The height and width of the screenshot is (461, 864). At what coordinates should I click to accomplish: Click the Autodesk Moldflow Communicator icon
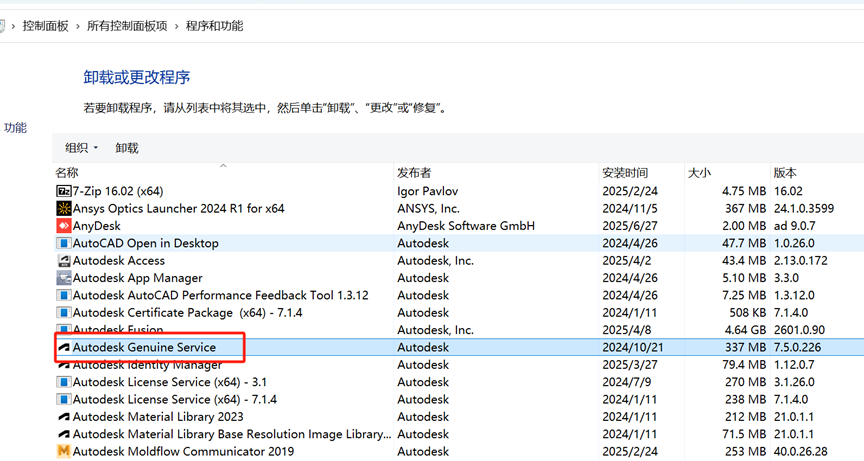(64, 451)
